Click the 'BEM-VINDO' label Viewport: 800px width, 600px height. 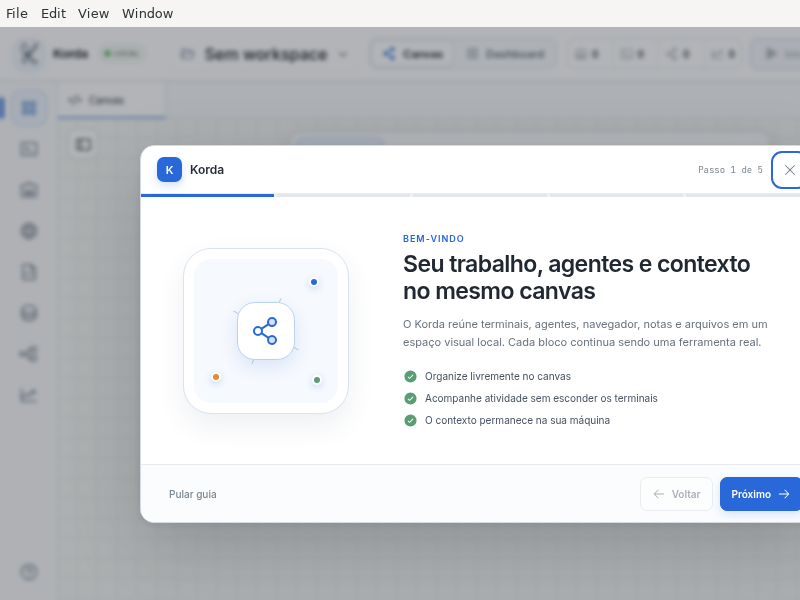point(434,239)
